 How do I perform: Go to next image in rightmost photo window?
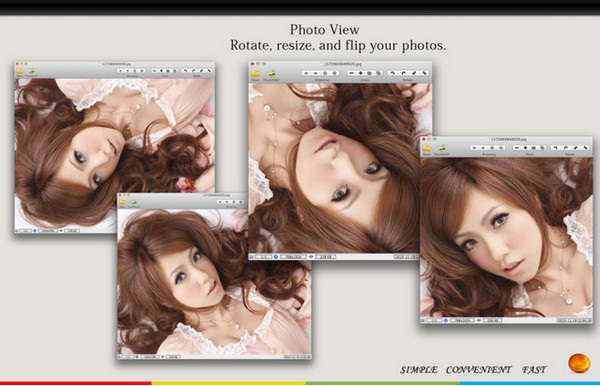[x=484, y=148]
